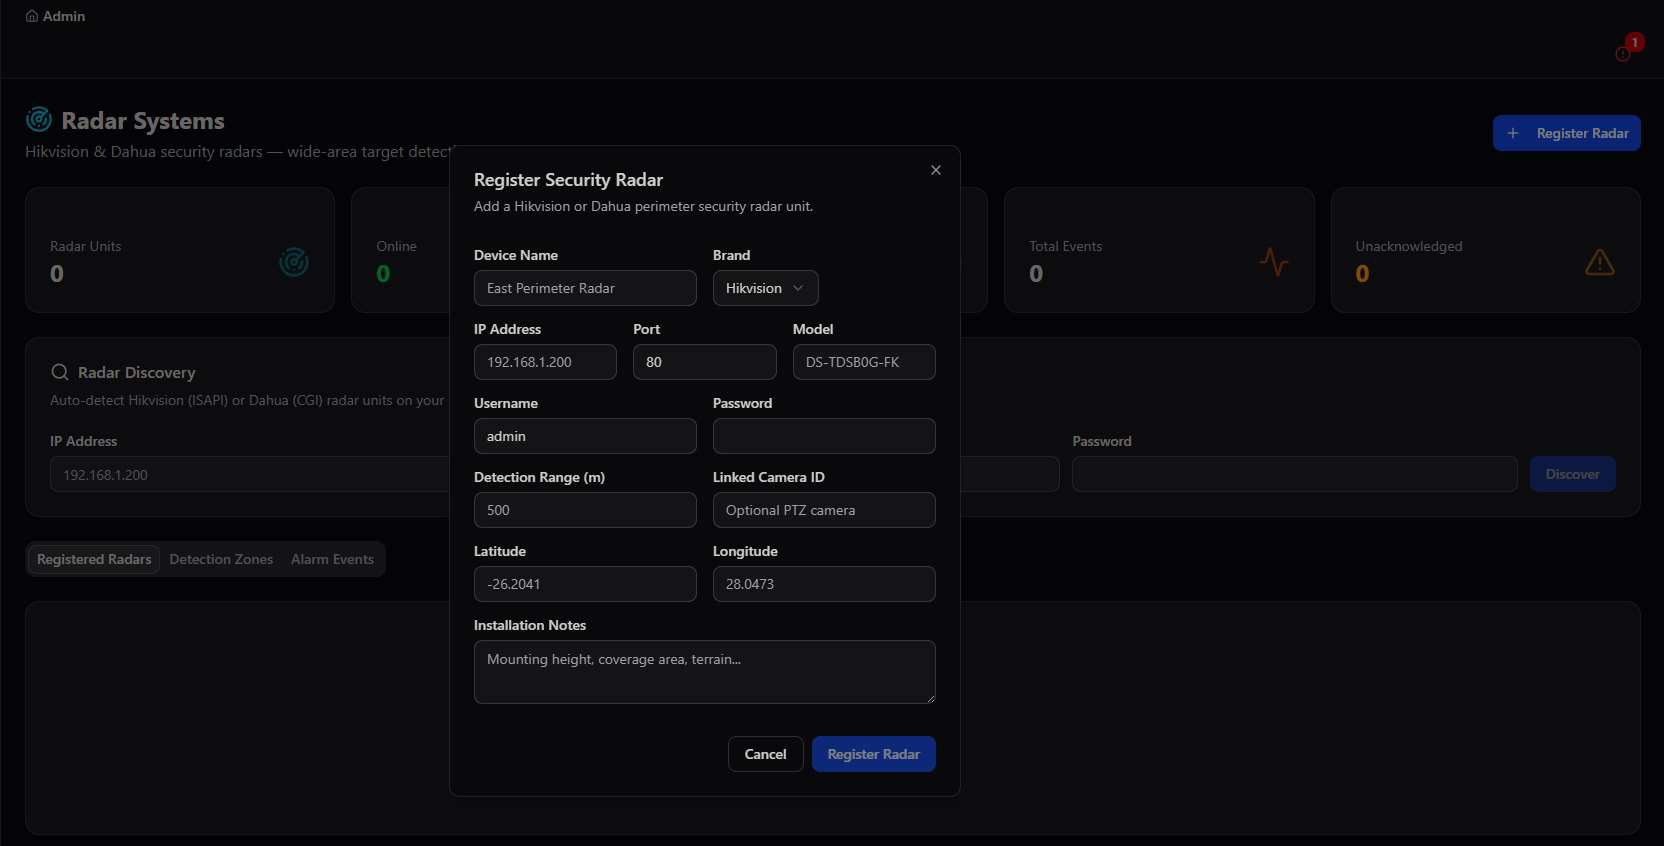This screenshot has height=846, width=1664.
Task: Click the Online status label
Action: pyautogui.click(x=396, y=246)
